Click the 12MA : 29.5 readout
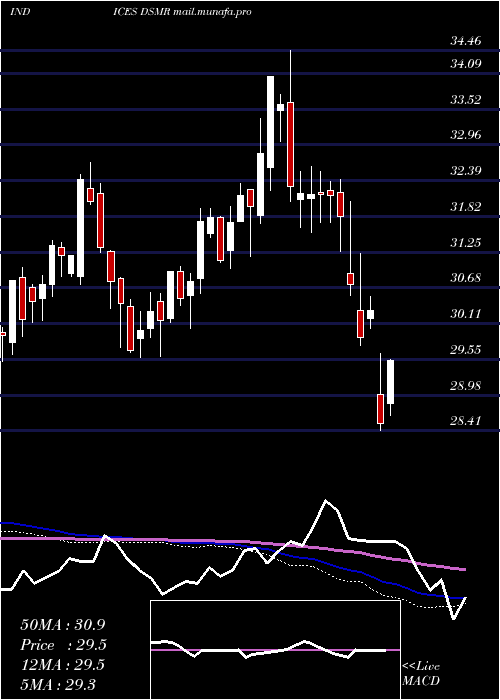Screen dimensions: 500x700 pyautogui.click(x=63, y=665)
